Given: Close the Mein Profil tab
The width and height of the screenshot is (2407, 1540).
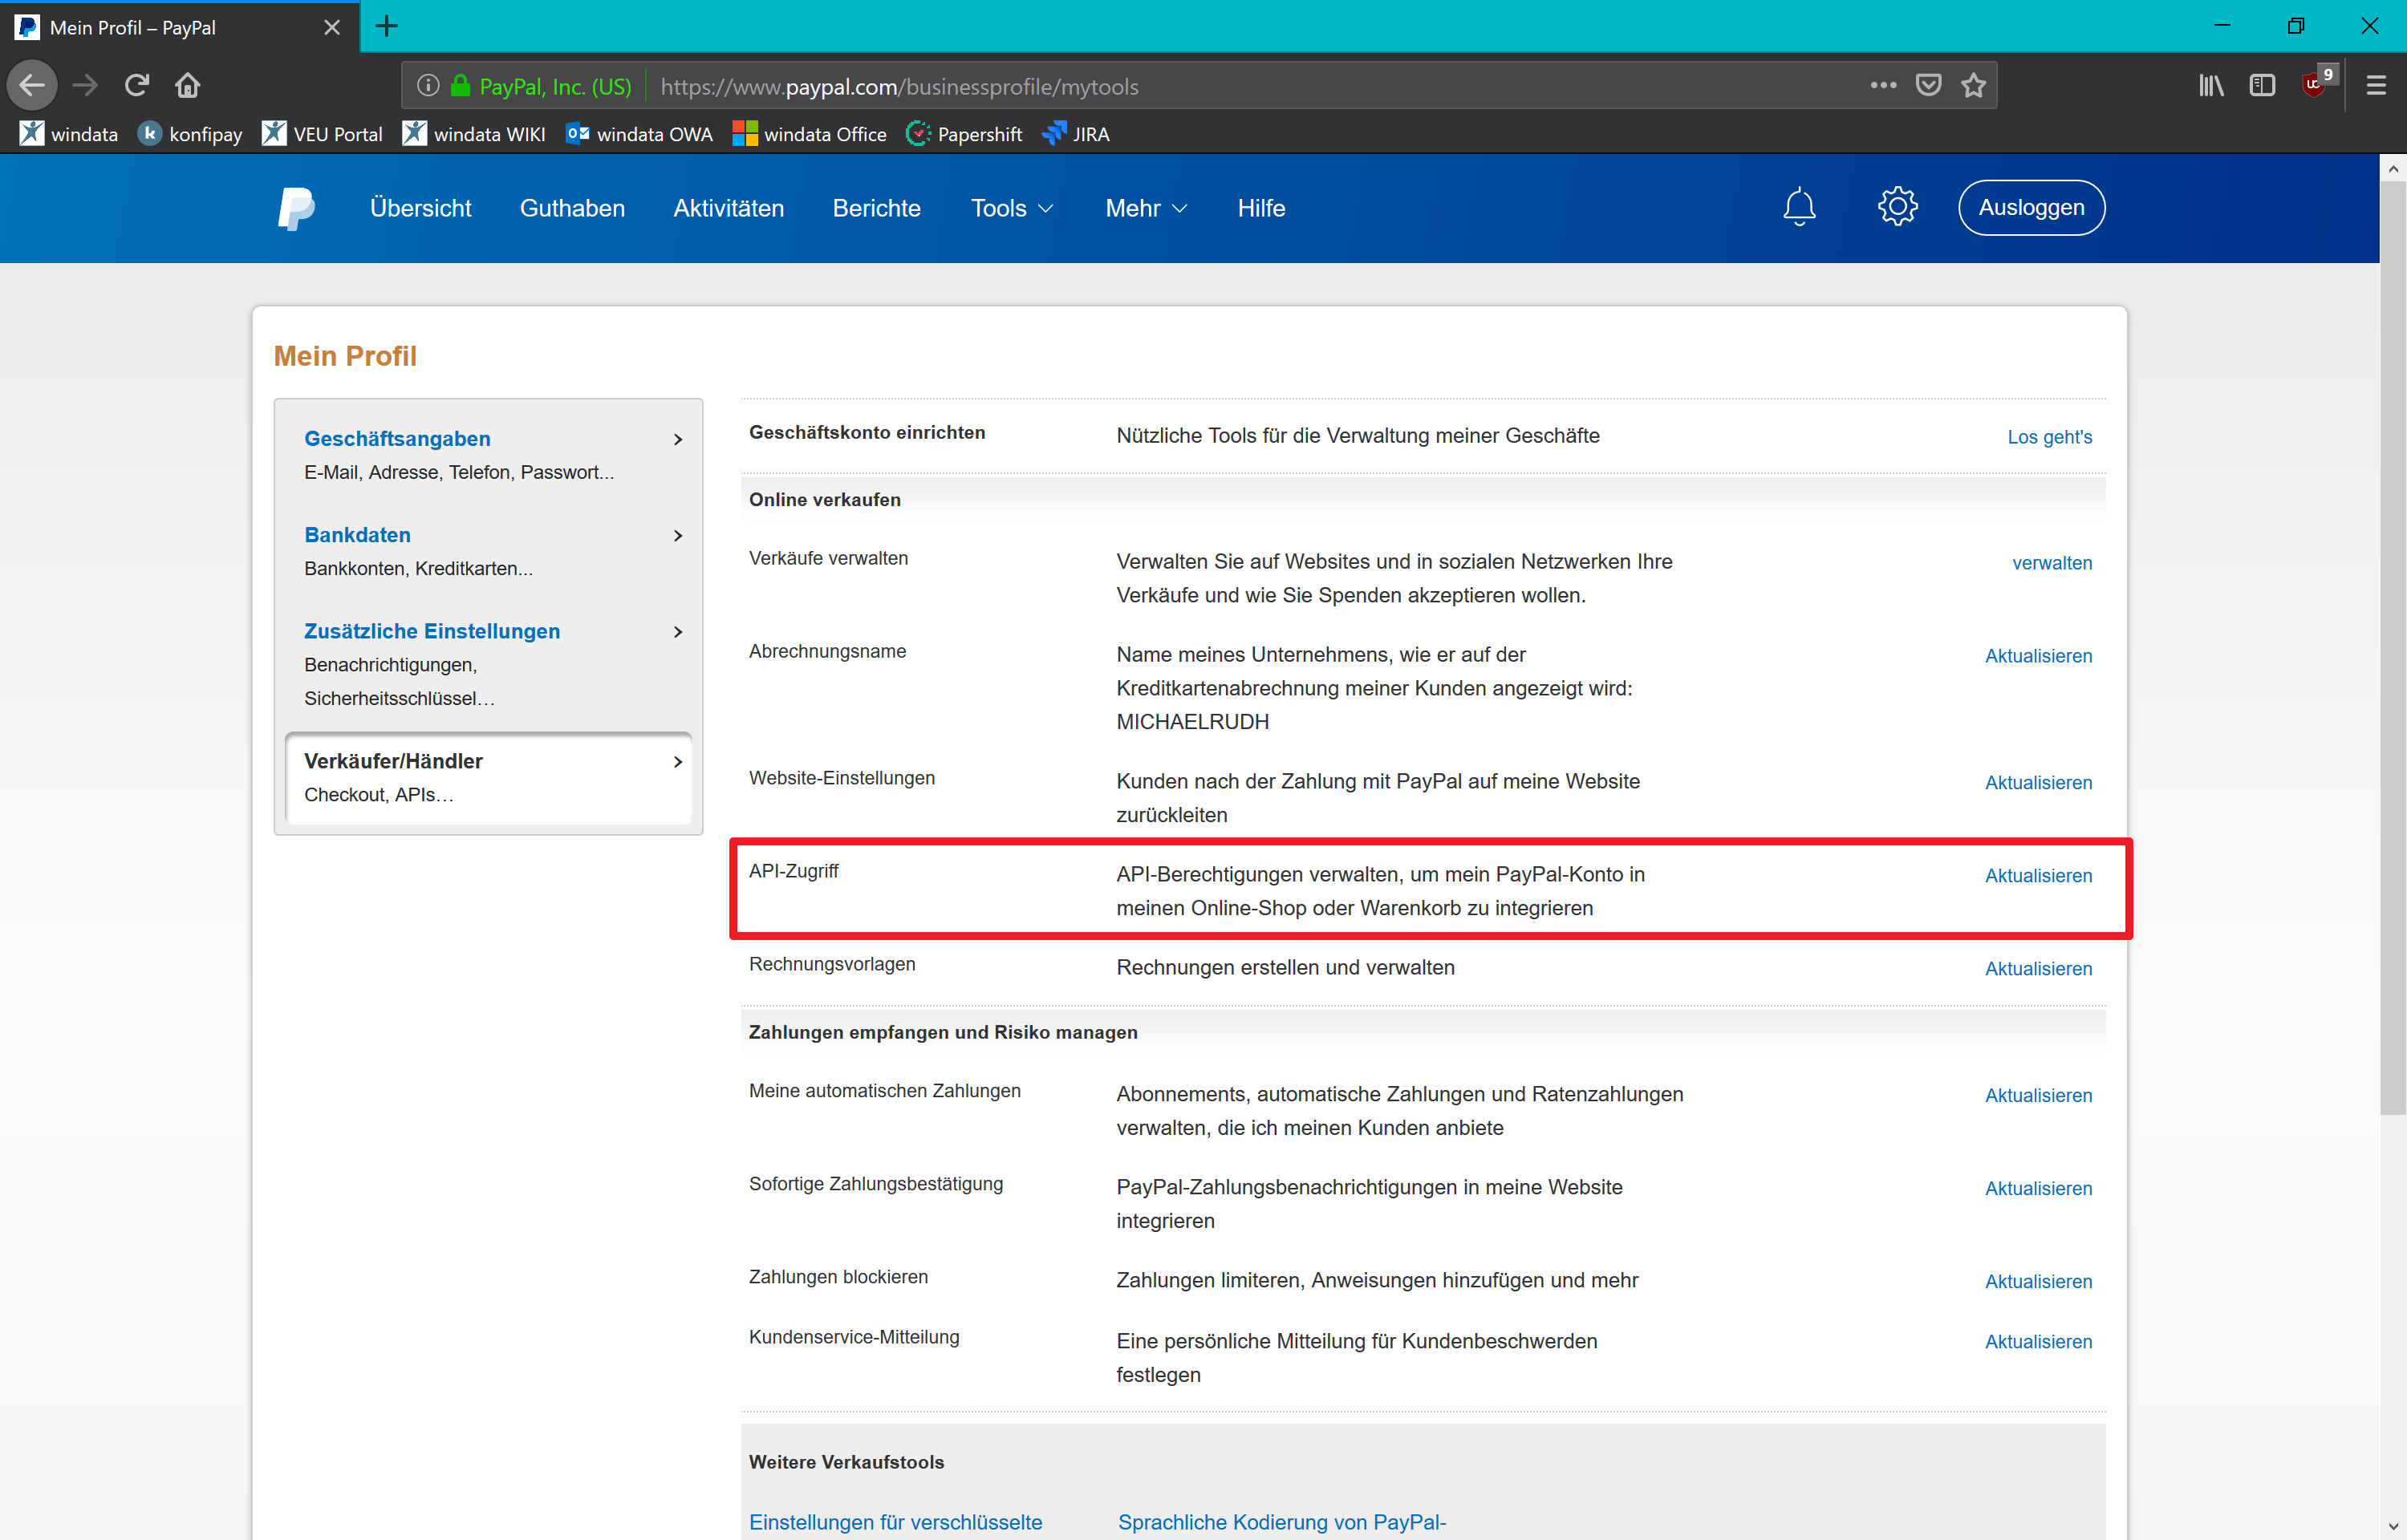Looking at the screenshot, I should click(332, 27).
